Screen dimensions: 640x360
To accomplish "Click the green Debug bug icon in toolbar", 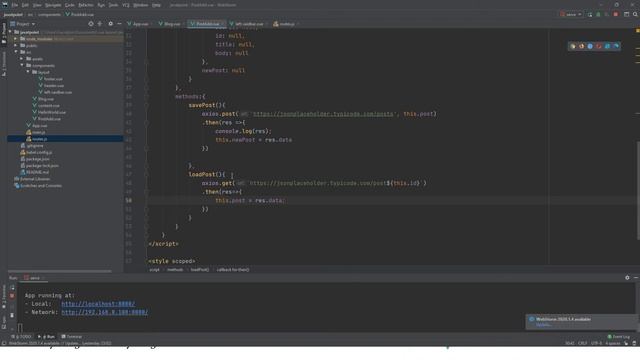I will coord(598,14).
